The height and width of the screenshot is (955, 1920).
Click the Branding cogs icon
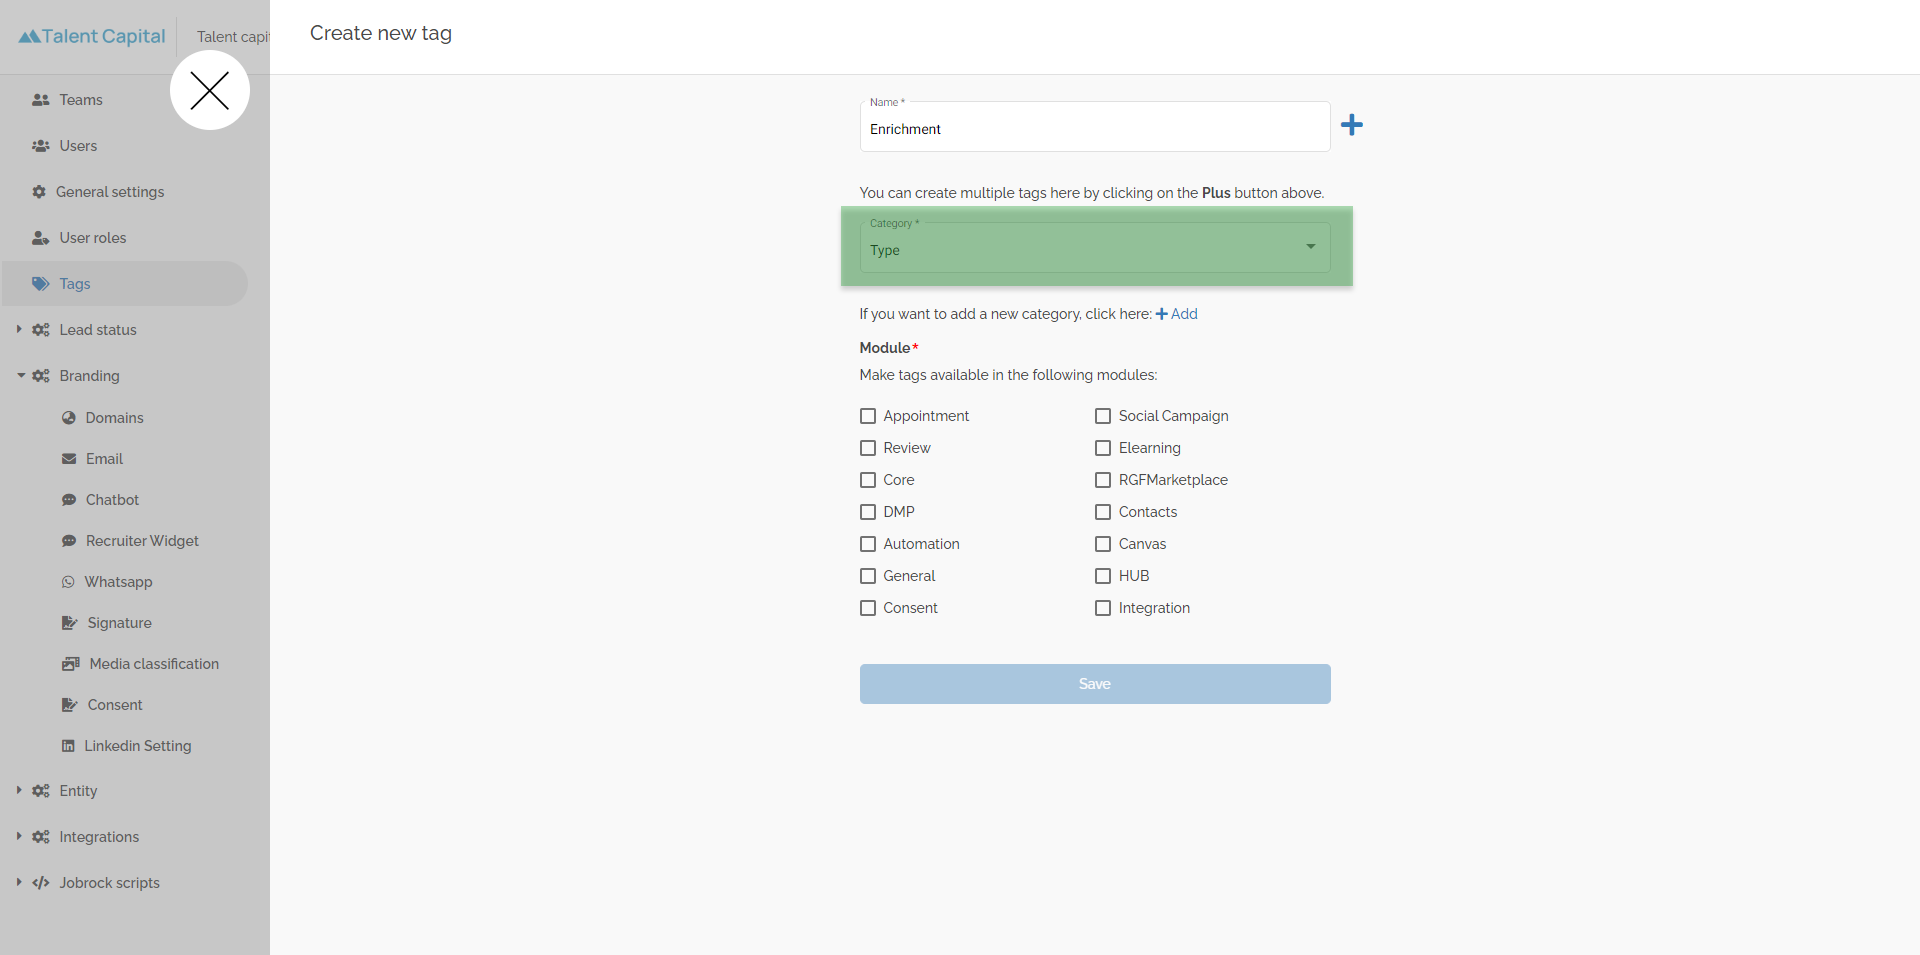41,376
